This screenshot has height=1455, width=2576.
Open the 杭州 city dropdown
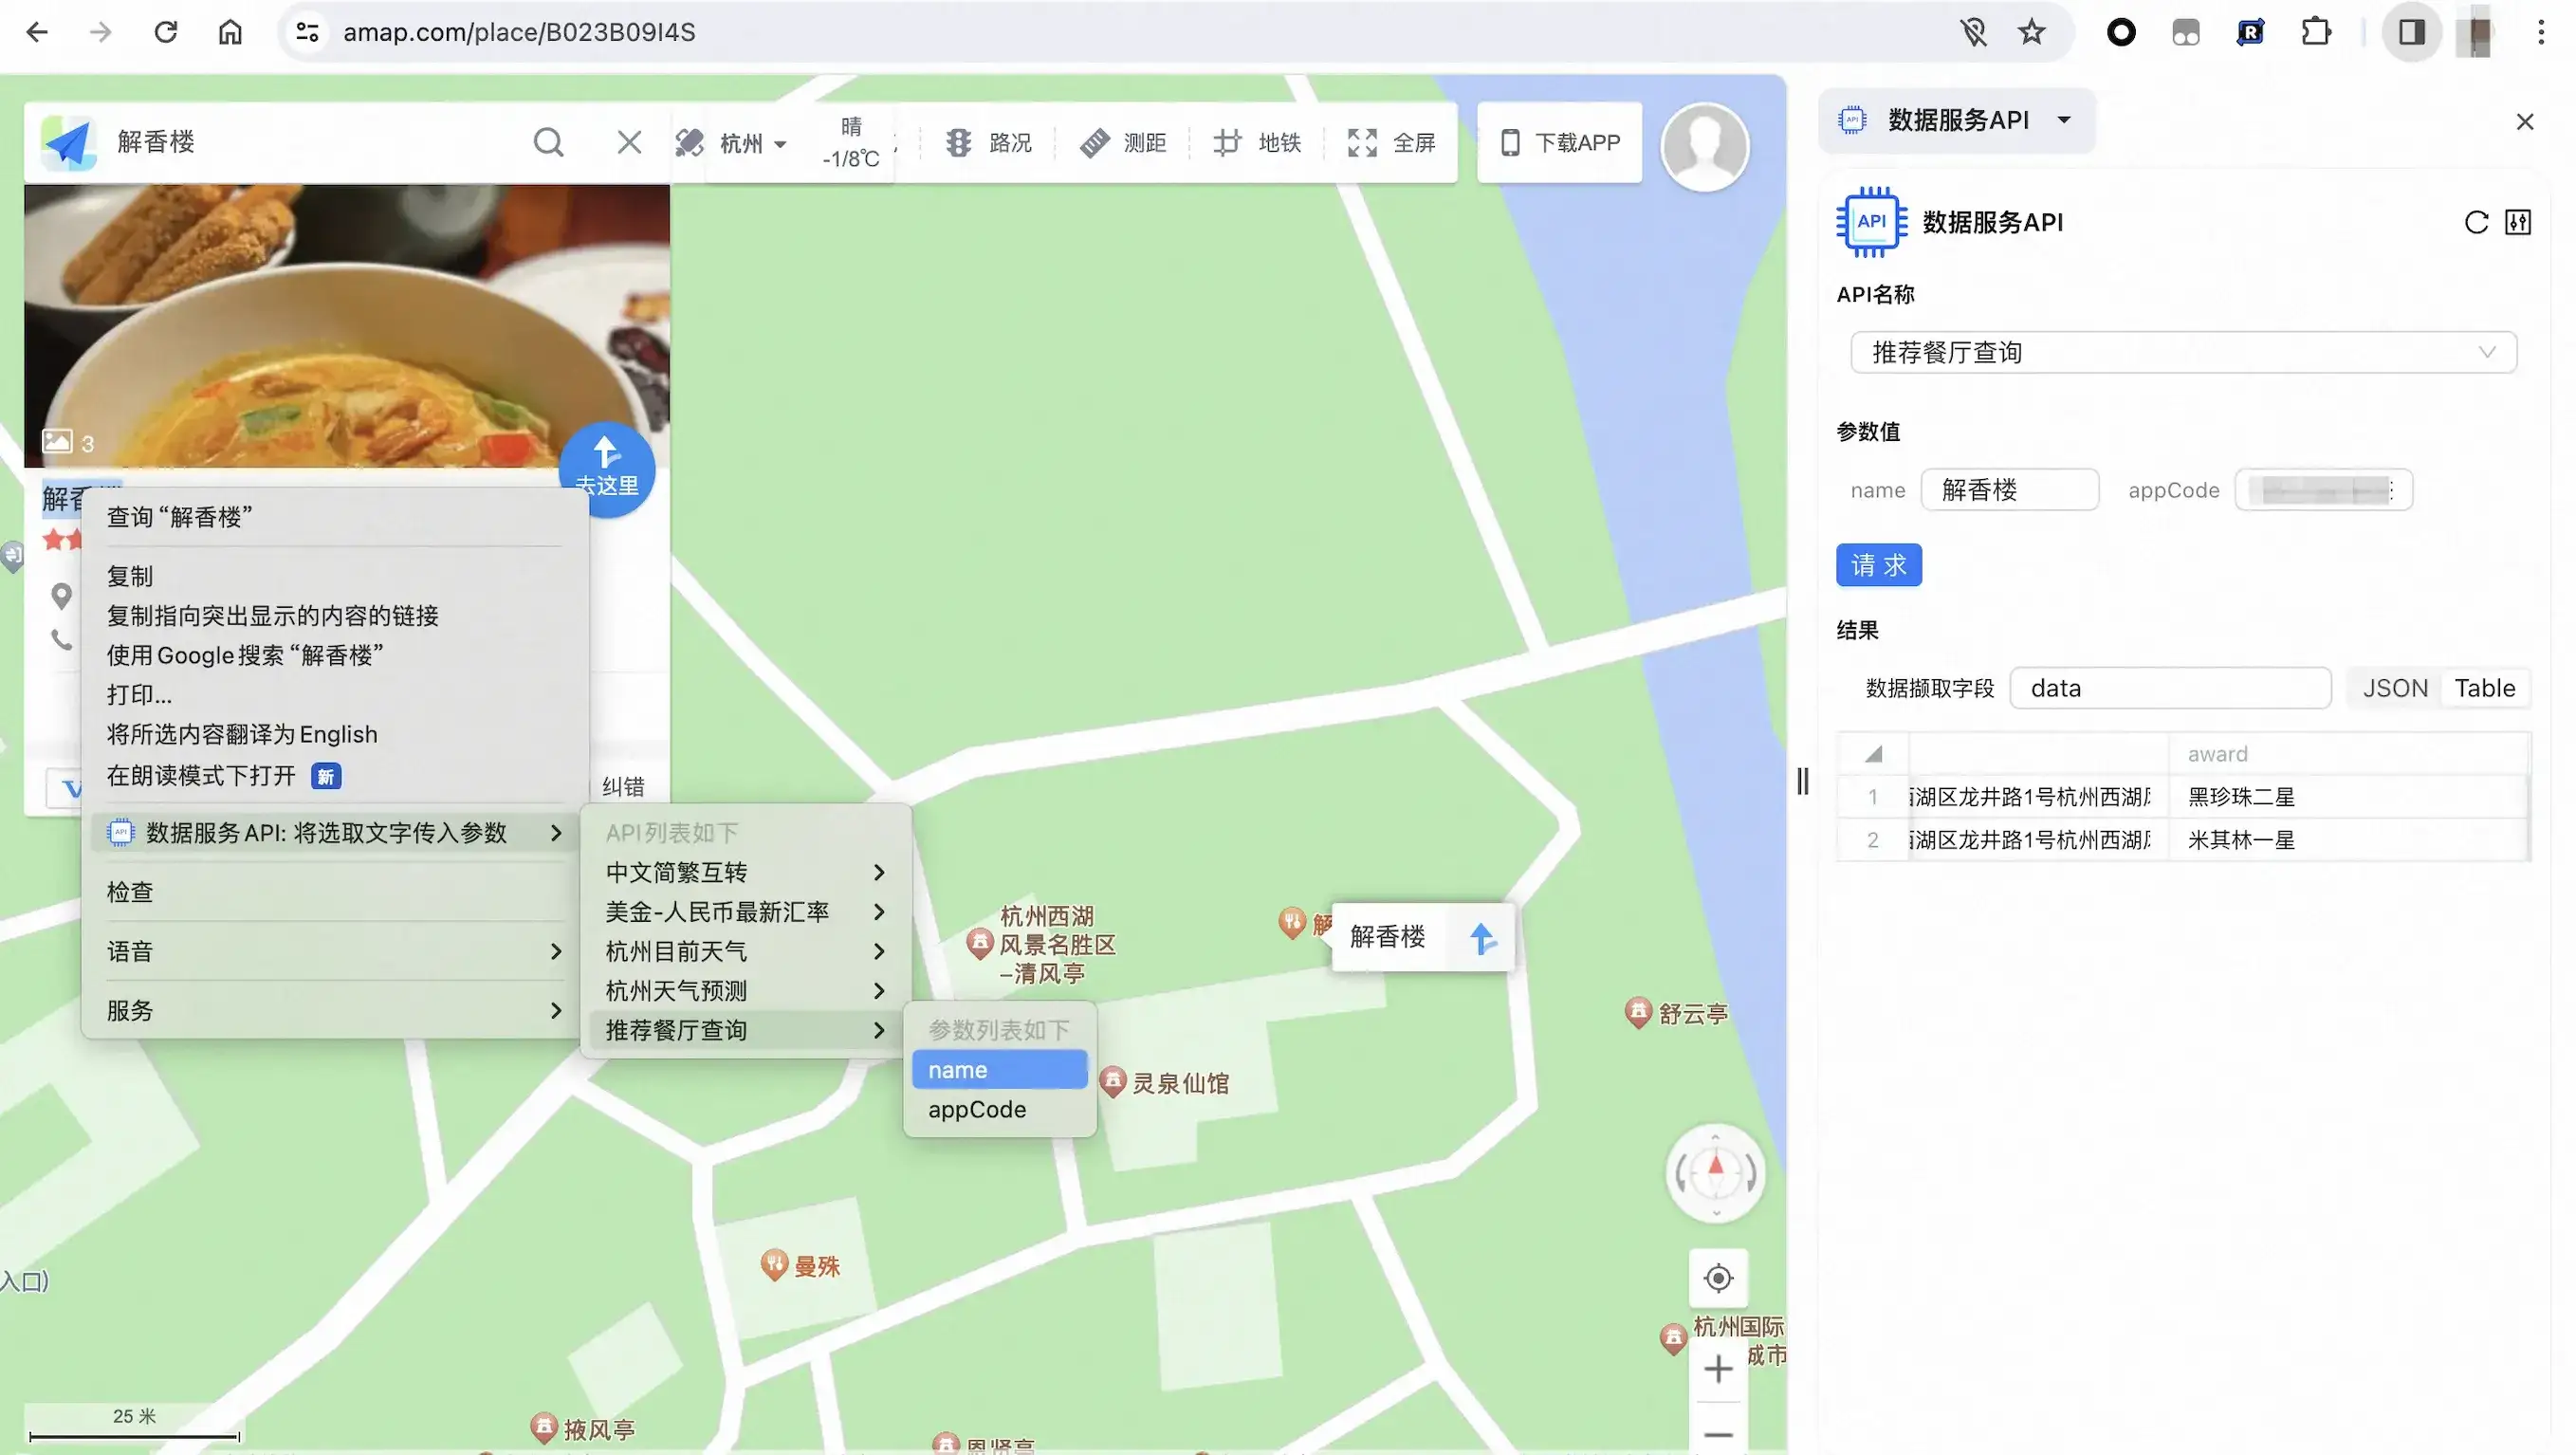(752, 144)
